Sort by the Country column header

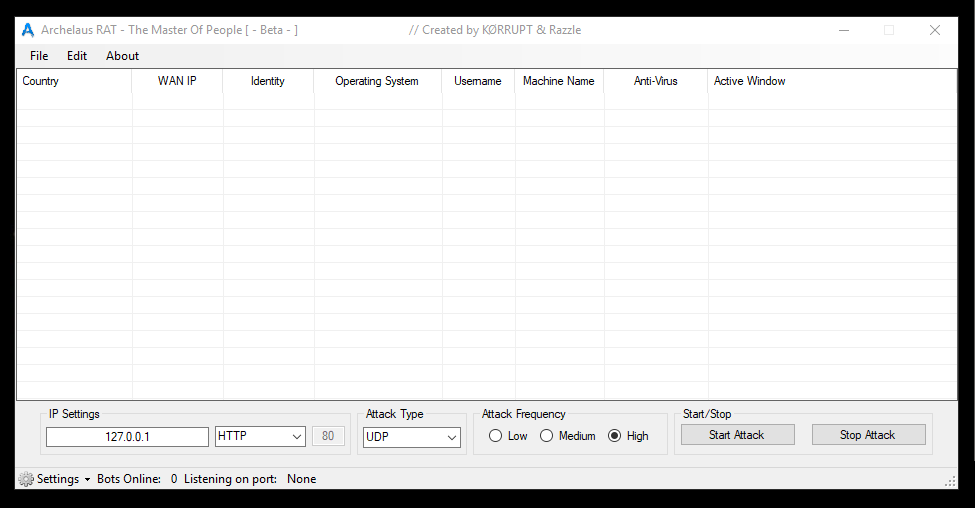pos(74,81)
